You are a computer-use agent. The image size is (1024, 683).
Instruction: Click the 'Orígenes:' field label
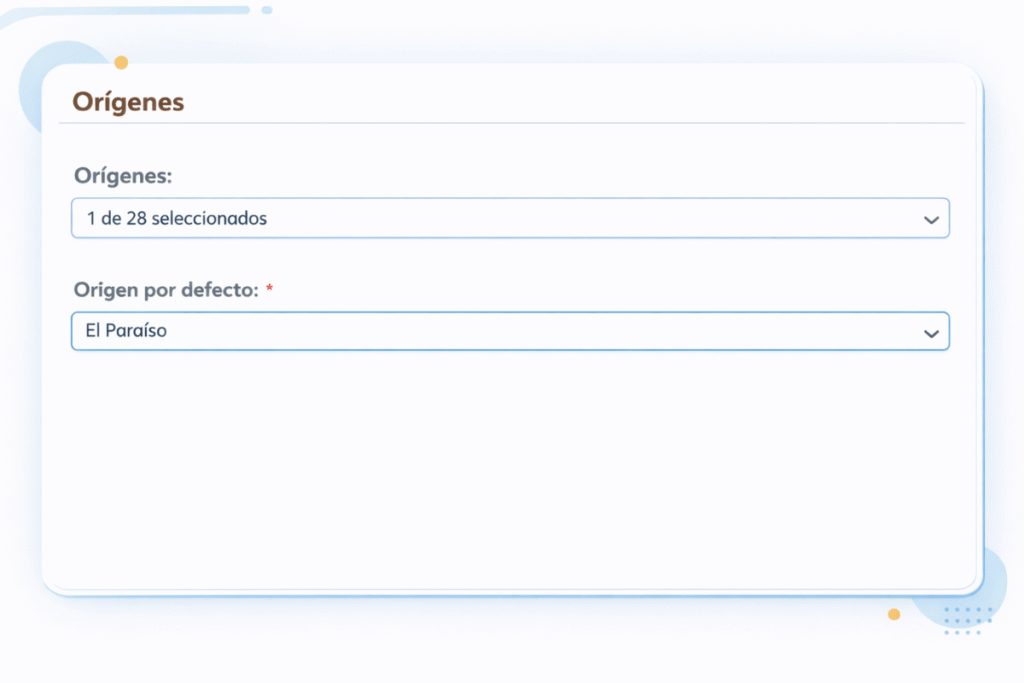pyautogui.click(x=123, y=176)
